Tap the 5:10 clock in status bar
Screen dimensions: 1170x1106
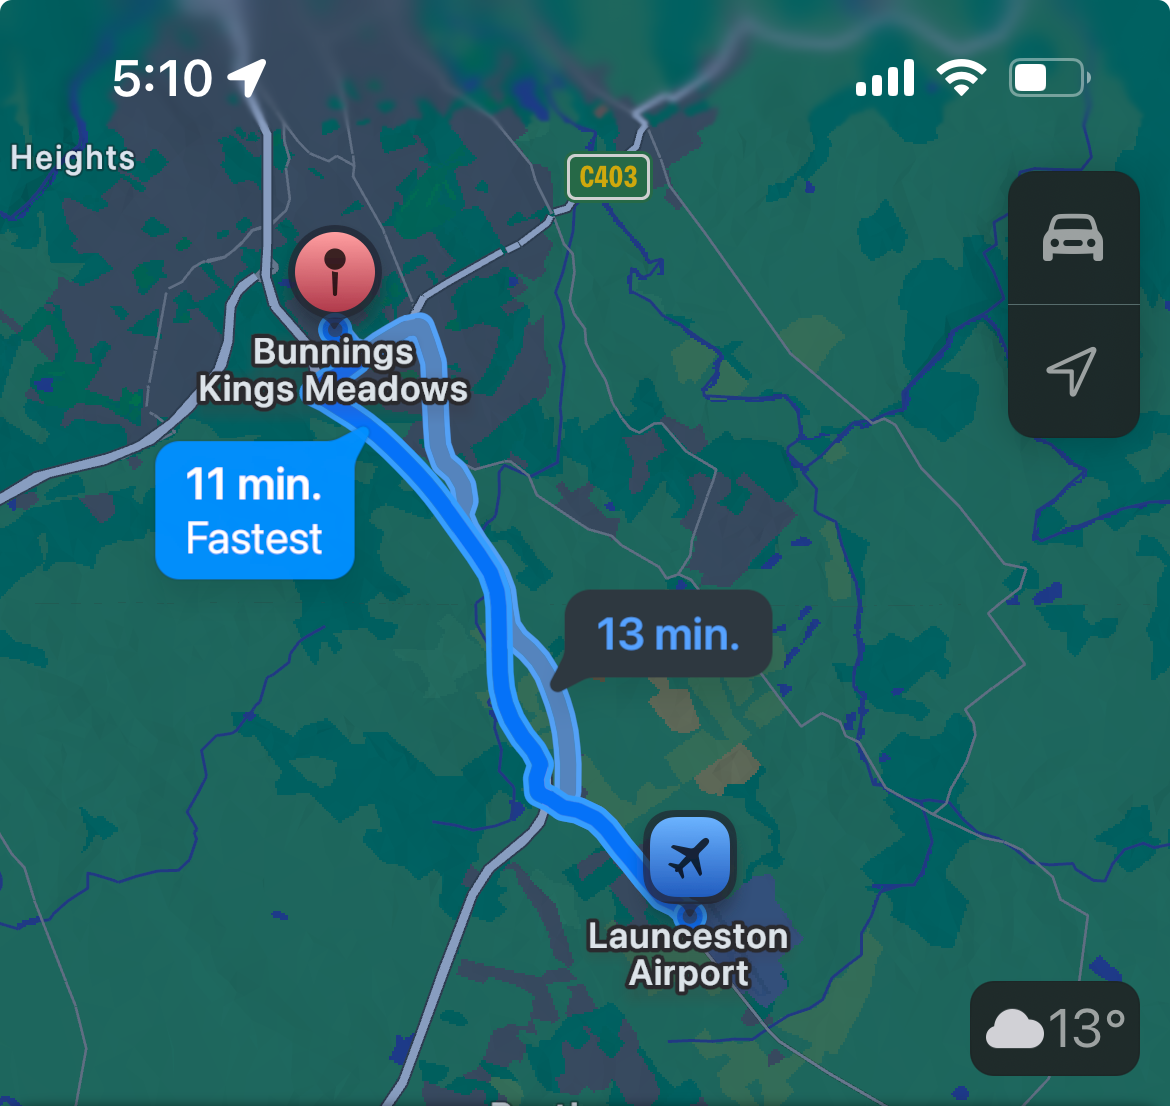tap(163, 78)
